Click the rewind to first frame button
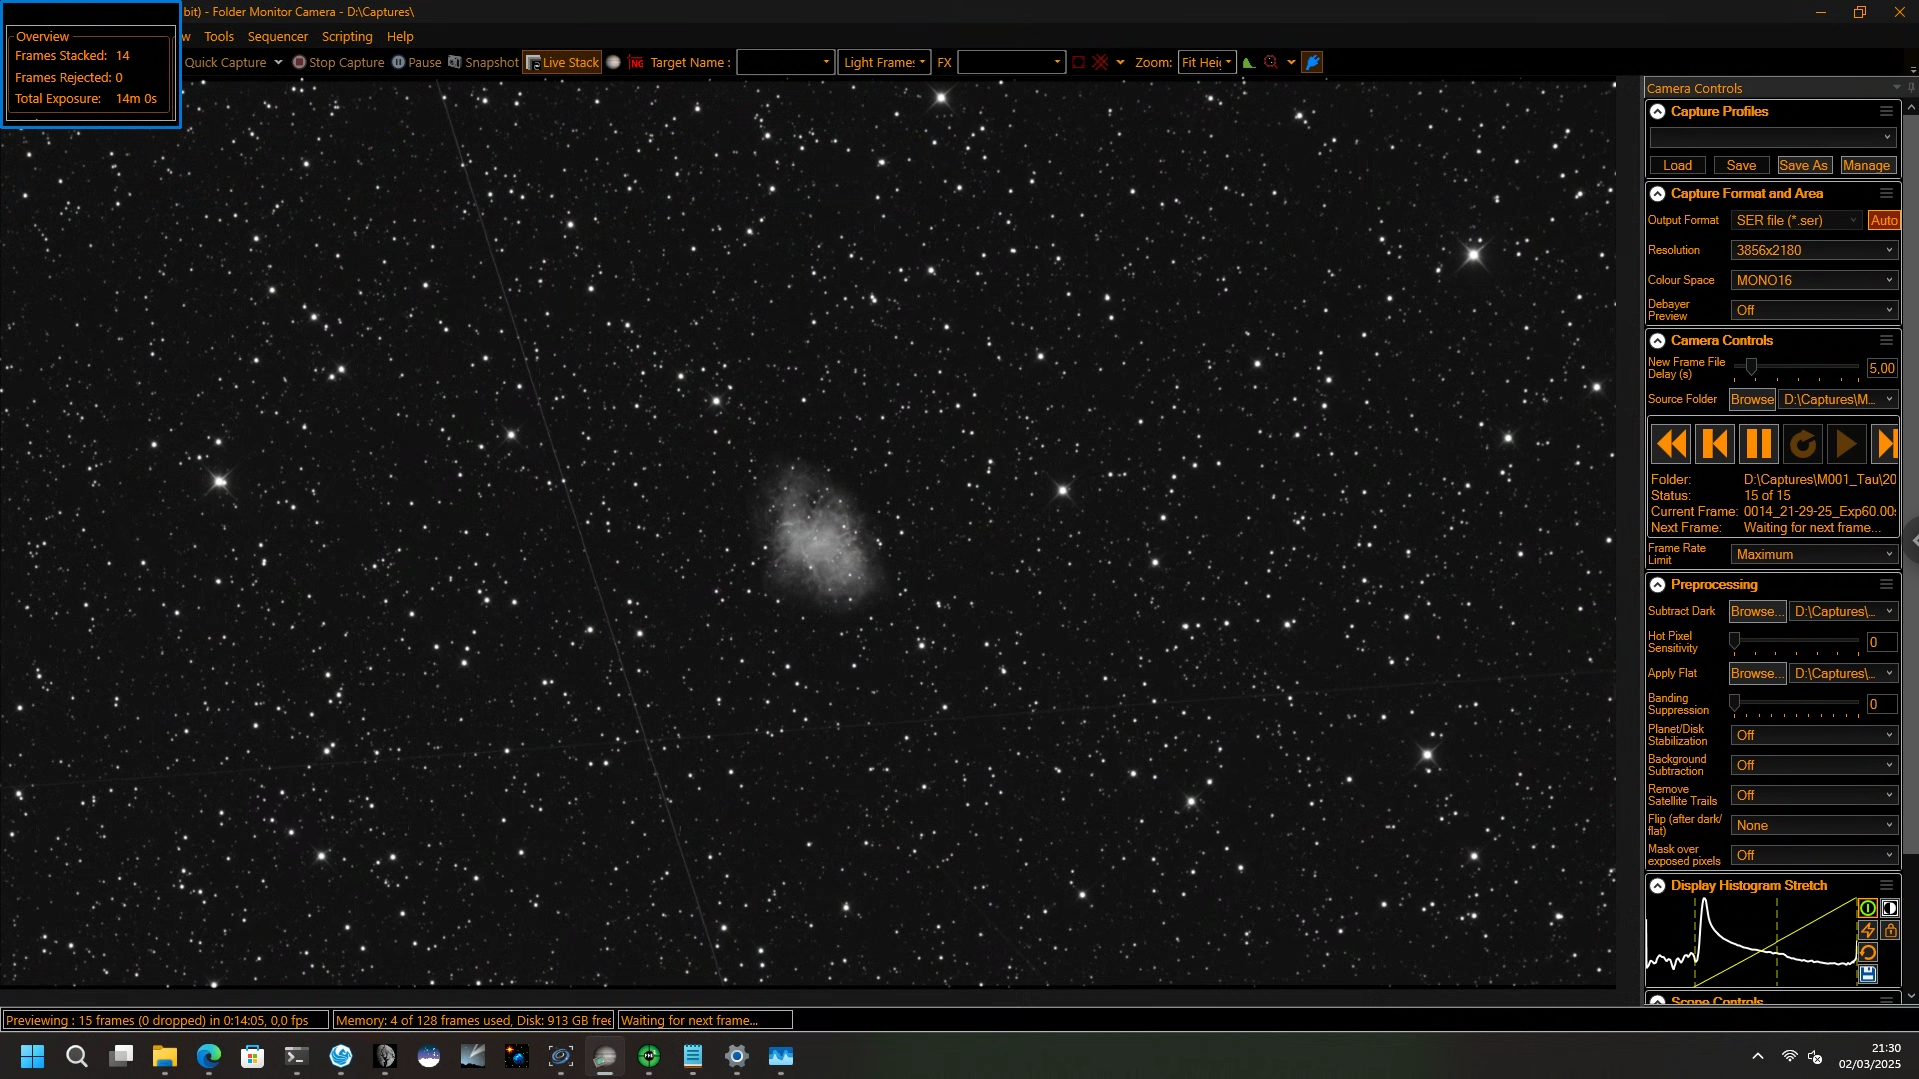The image size is (1919, 1079). (1671, 443)
